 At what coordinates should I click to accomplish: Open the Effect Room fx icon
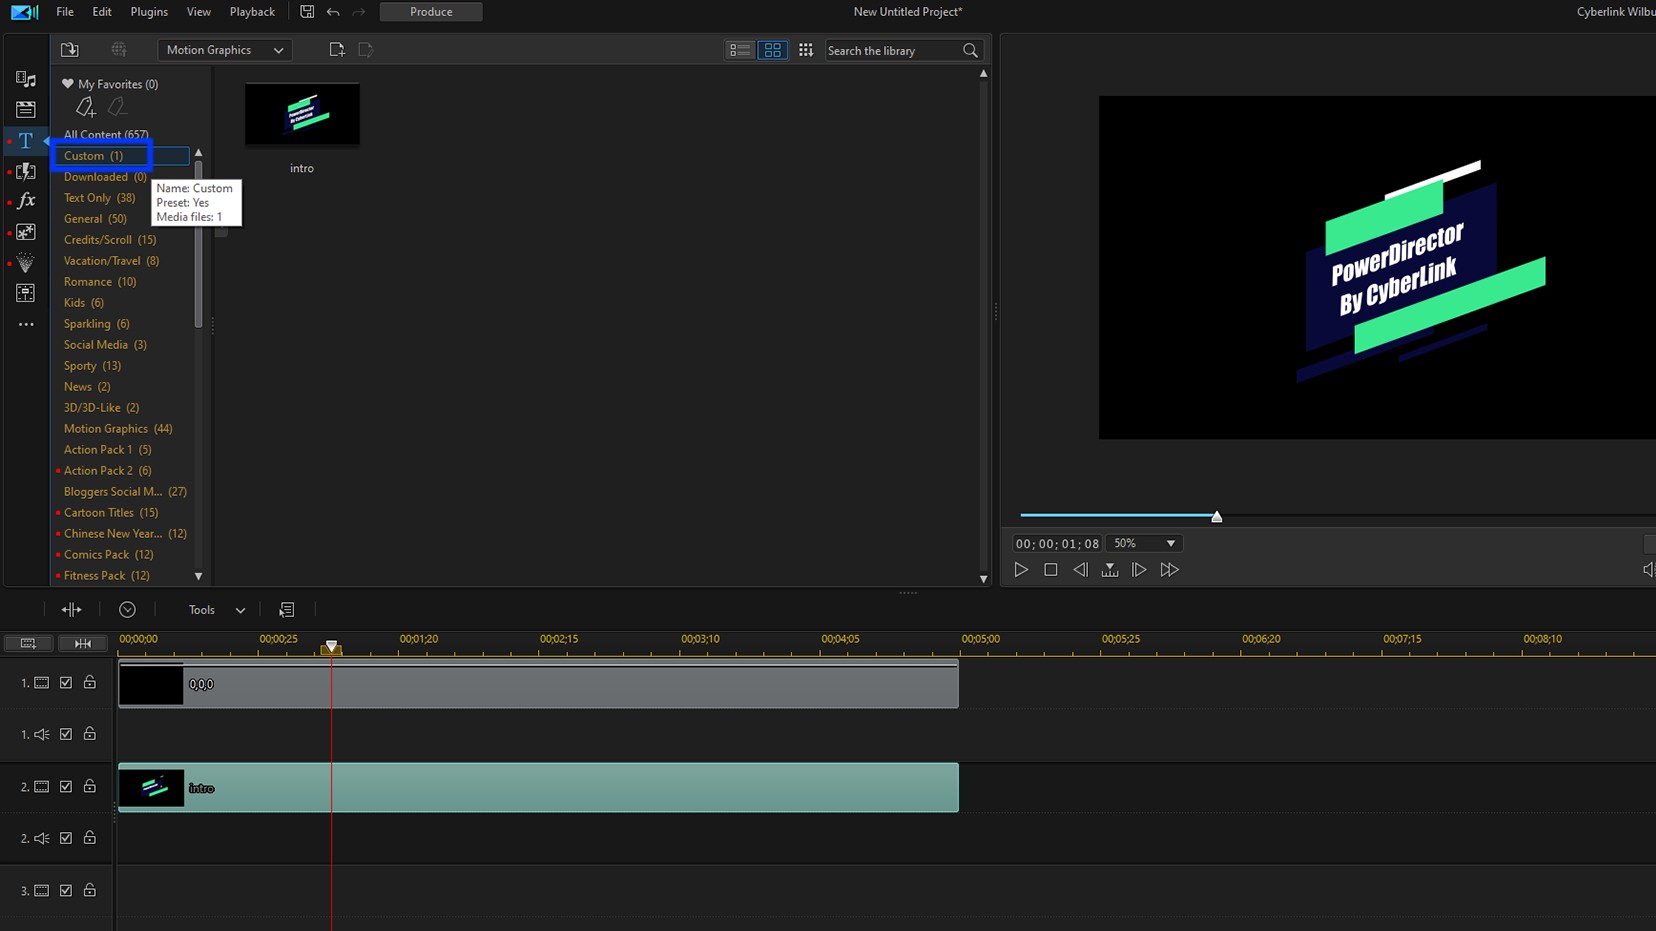[26, 201]
